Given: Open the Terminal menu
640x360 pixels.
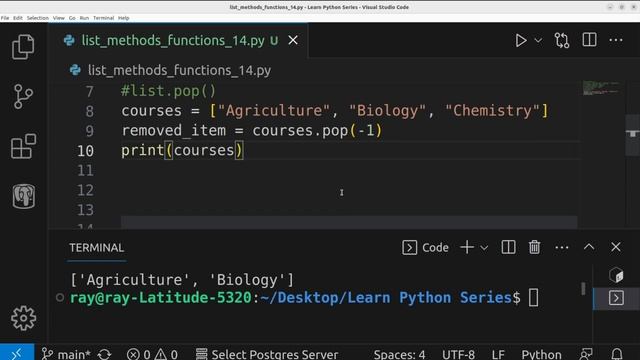Looking at the screenshot, I should coord(103,18).
